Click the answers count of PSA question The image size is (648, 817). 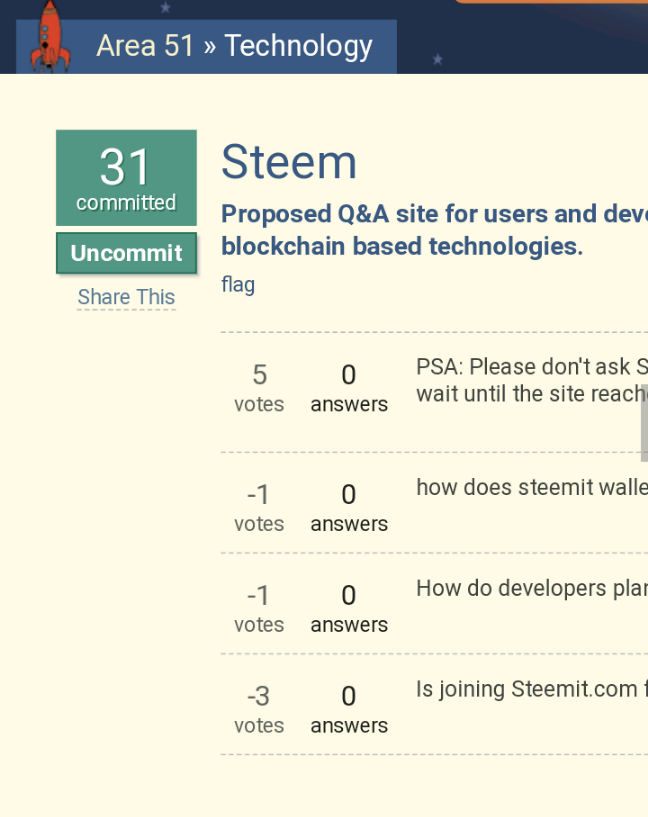pyautogui.click(x=349, y=388)
